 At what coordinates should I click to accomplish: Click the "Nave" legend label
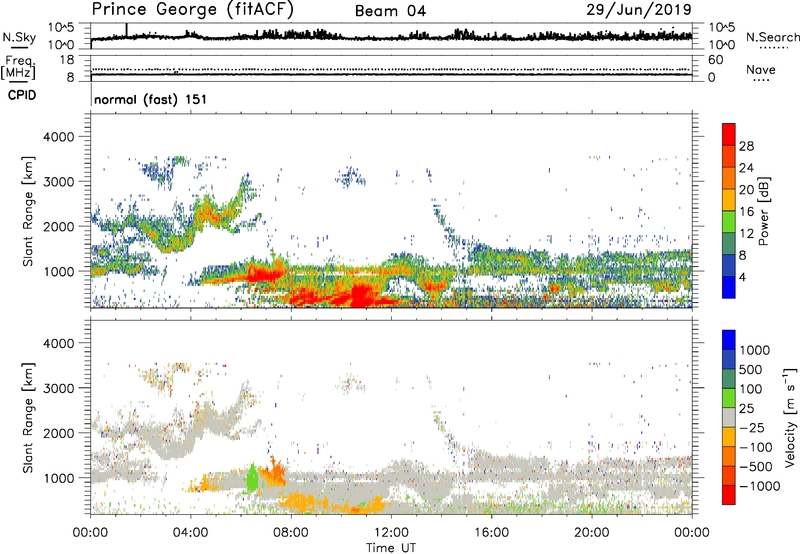pyautogui.click(x=761, y=70)
